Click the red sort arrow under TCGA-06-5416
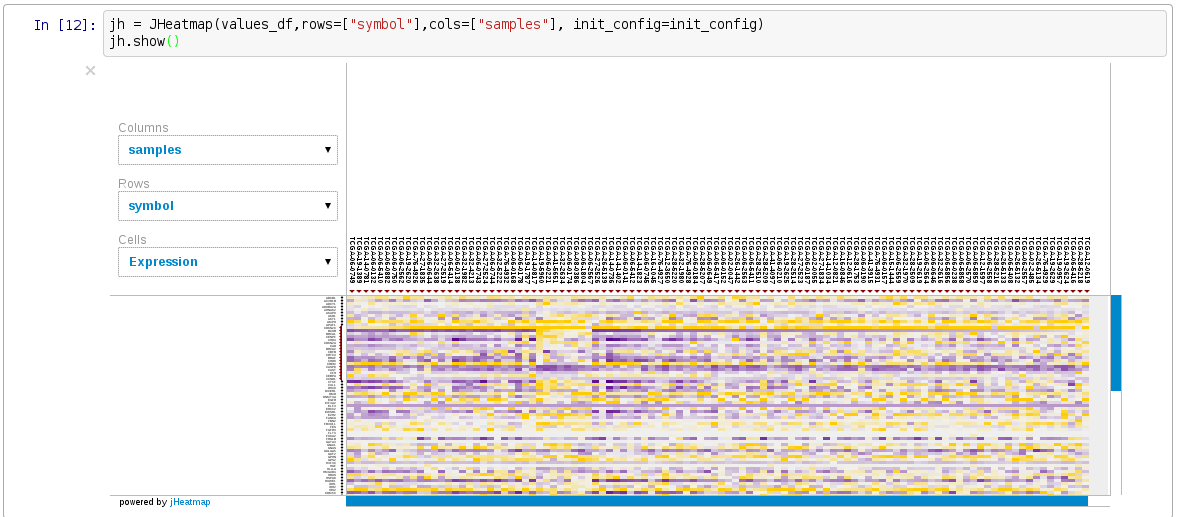This screenshot has height=517, width=1180. pos(1073,291)
